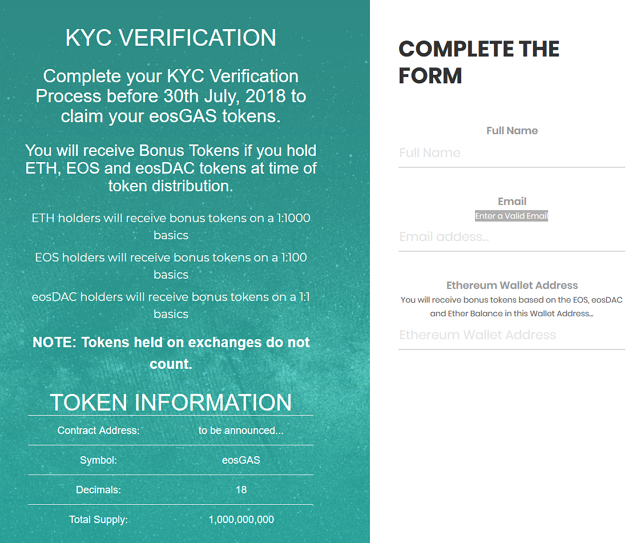Click the ETH holders 1:1000 bonus line
This screenshot has height=543, width=640.
click(171, 227)
